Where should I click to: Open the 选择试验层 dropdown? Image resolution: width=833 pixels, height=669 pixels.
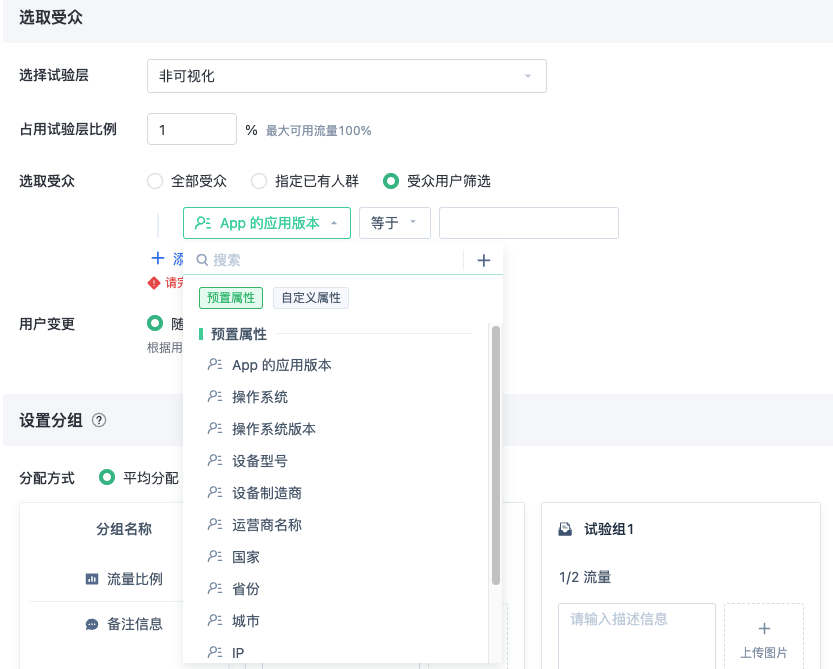pos(346,76)
